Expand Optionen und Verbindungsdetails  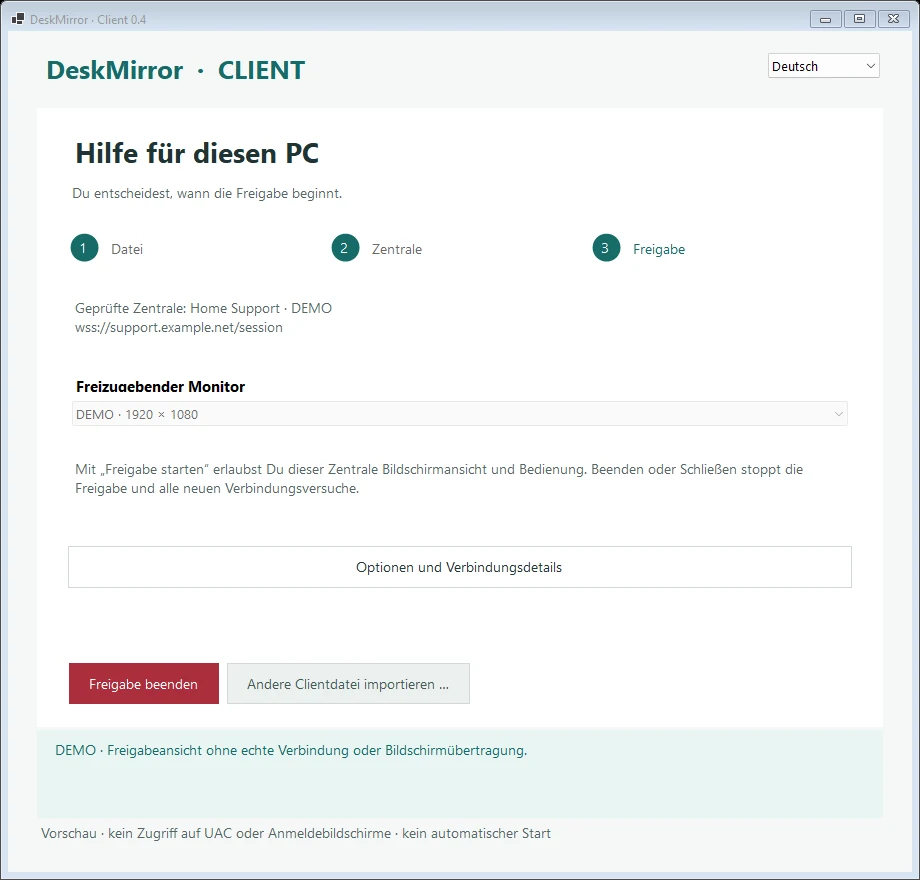pos(459,567)
